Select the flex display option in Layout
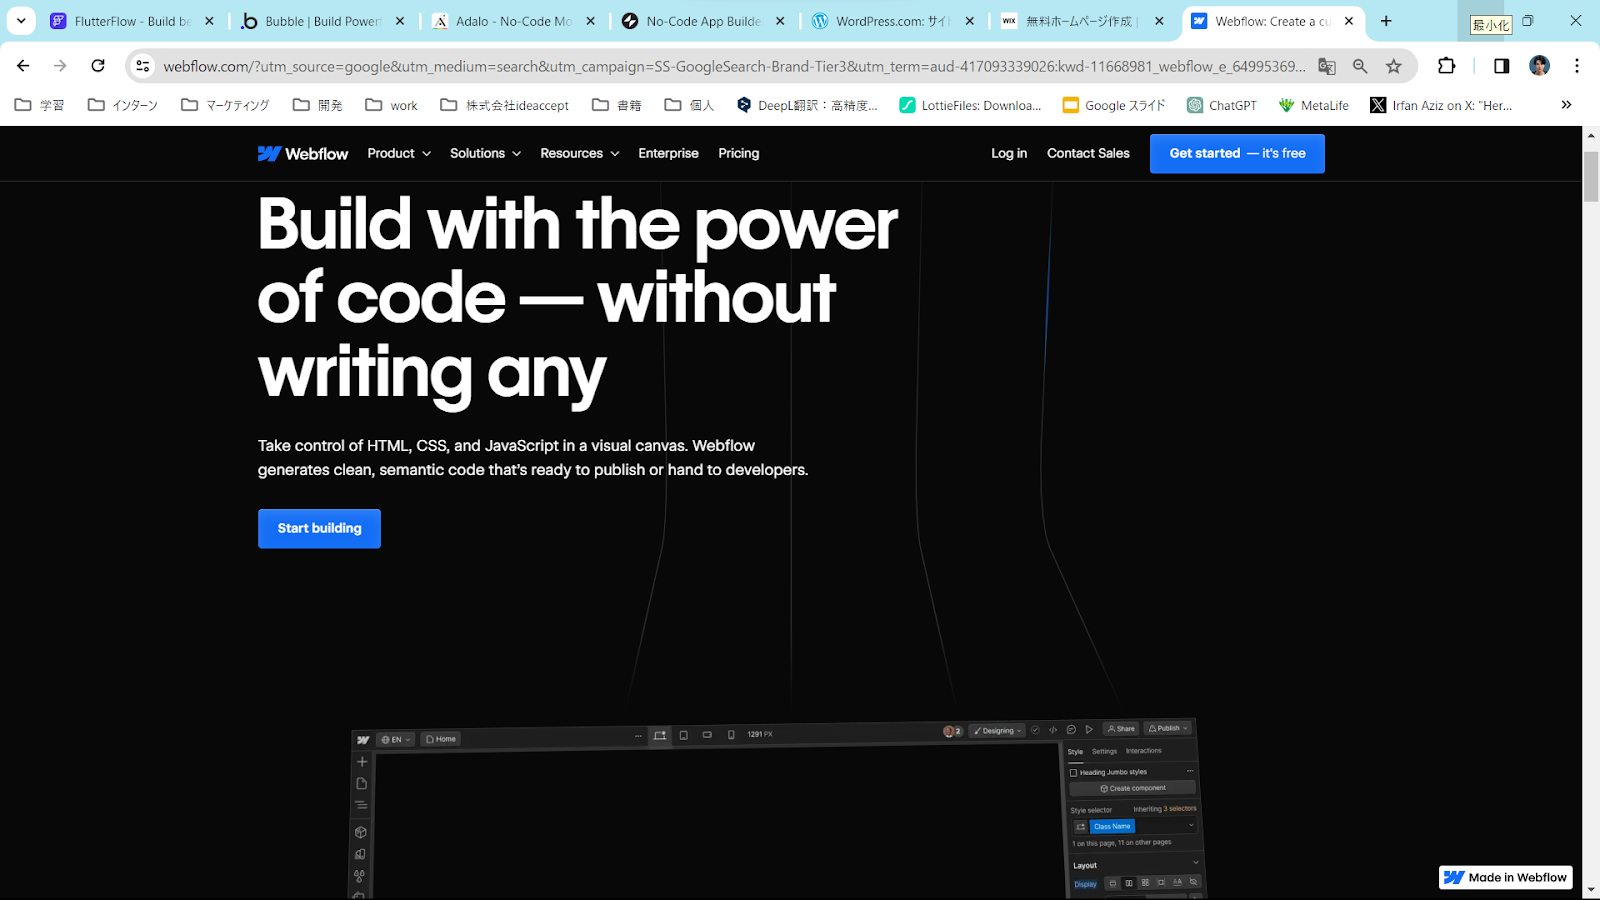The image size is (1600, 900). click(x=1128, y=883)
